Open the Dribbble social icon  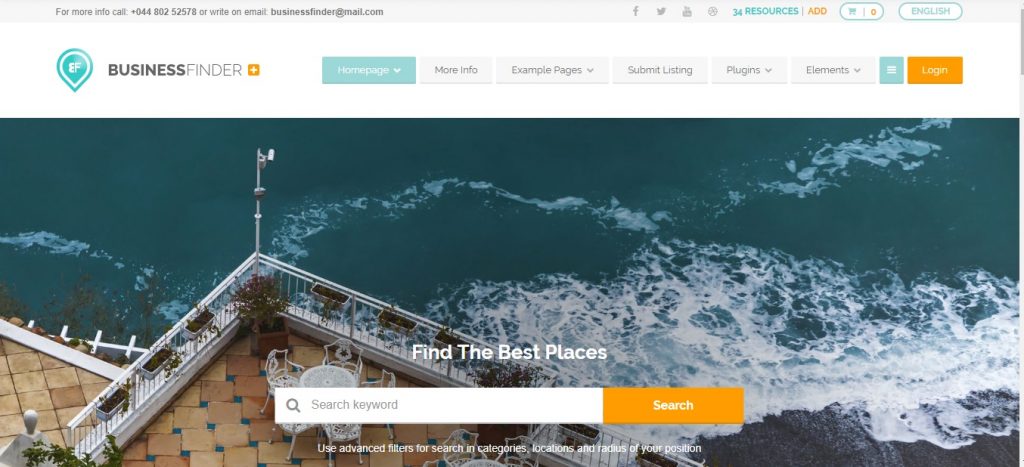712,11
